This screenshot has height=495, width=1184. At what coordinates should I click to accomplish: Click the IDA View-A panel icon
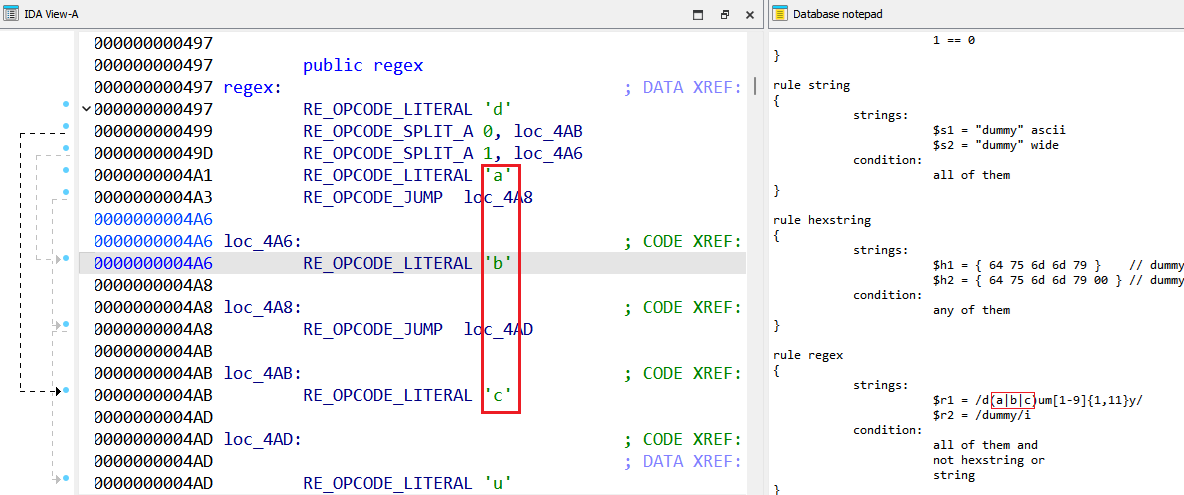(10, 14)
